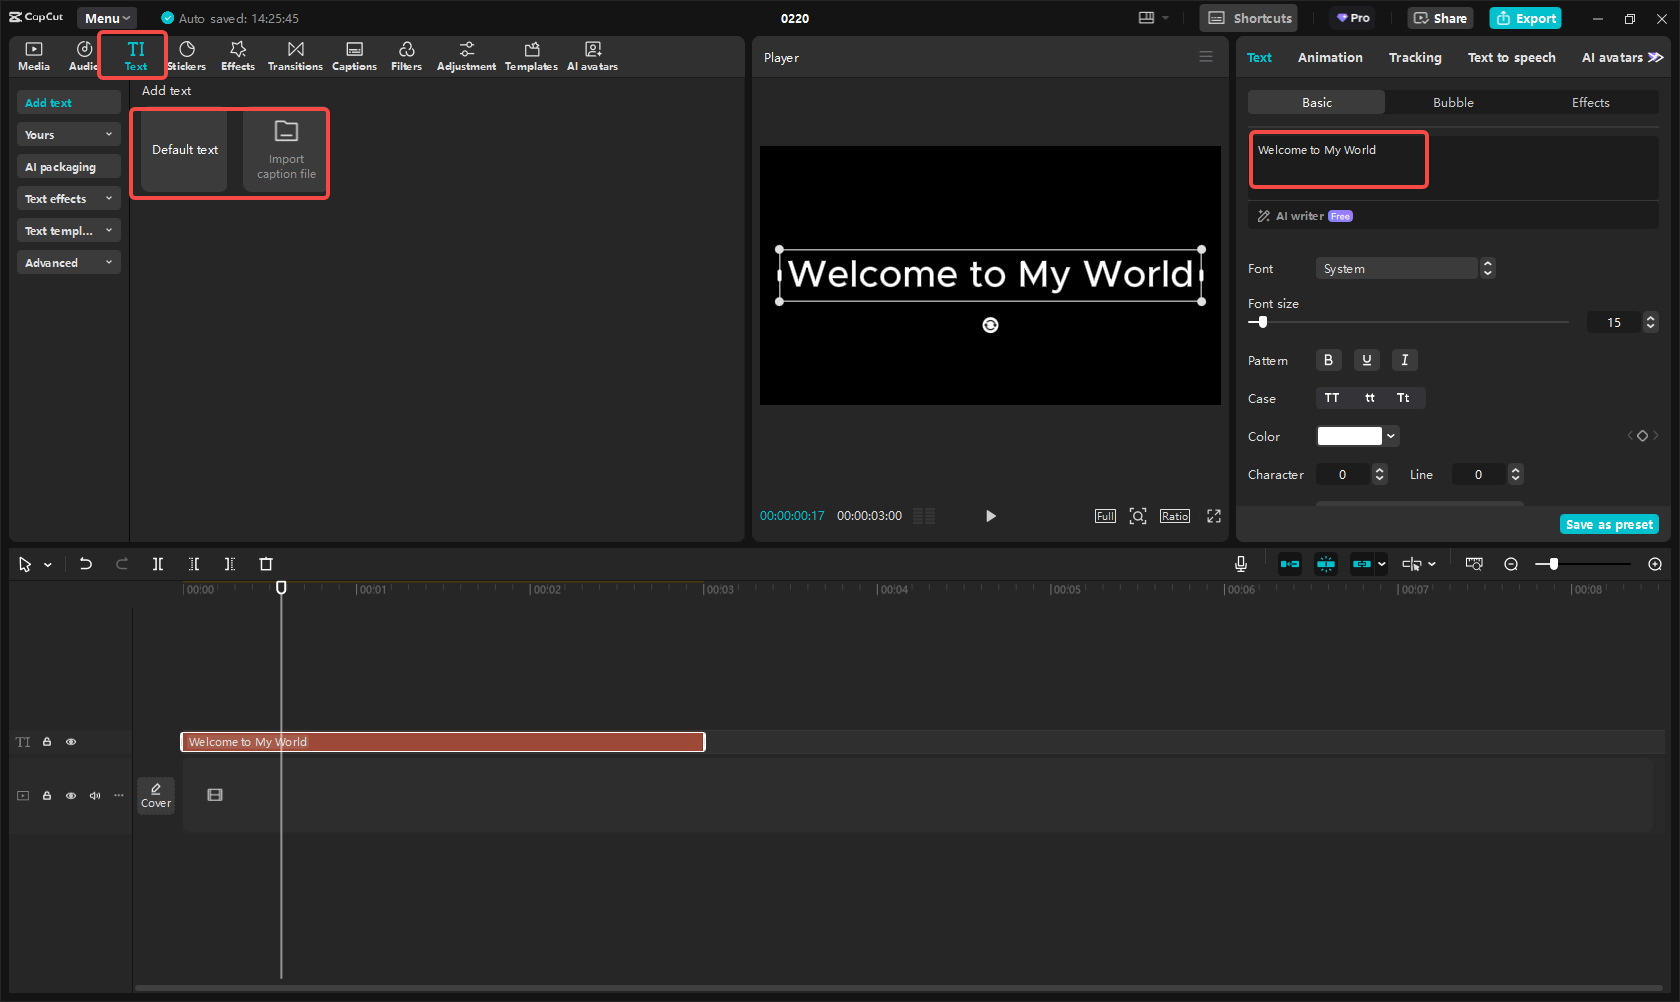
Task: Expand the Text effects category
Action: pos(68,199)
